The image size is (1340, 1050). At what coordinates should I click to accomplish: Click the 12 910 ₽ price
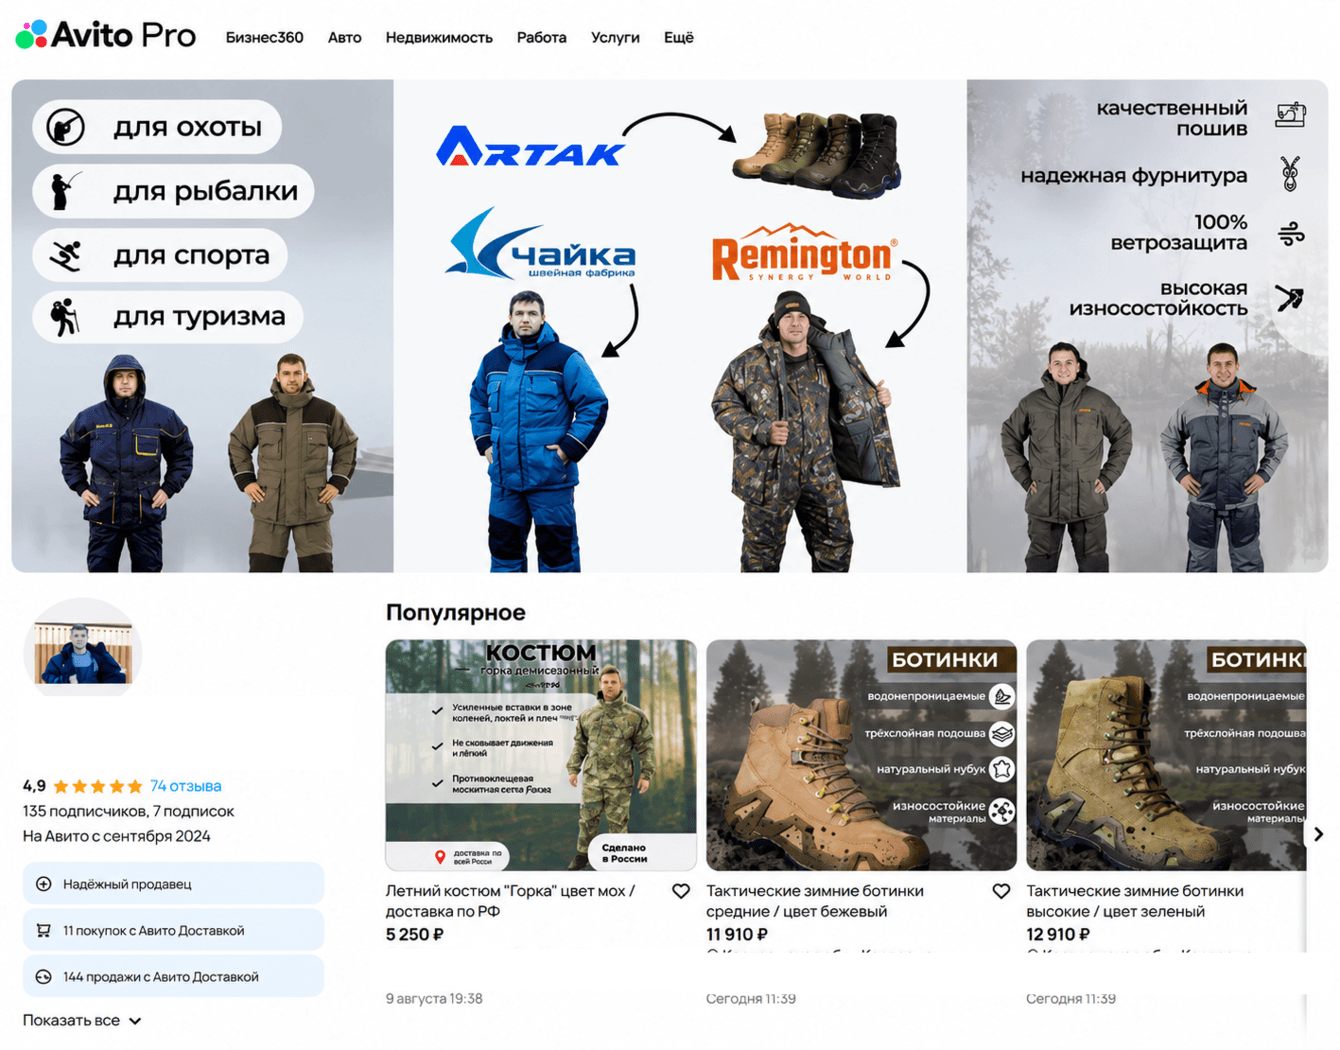coord(1058,934)
